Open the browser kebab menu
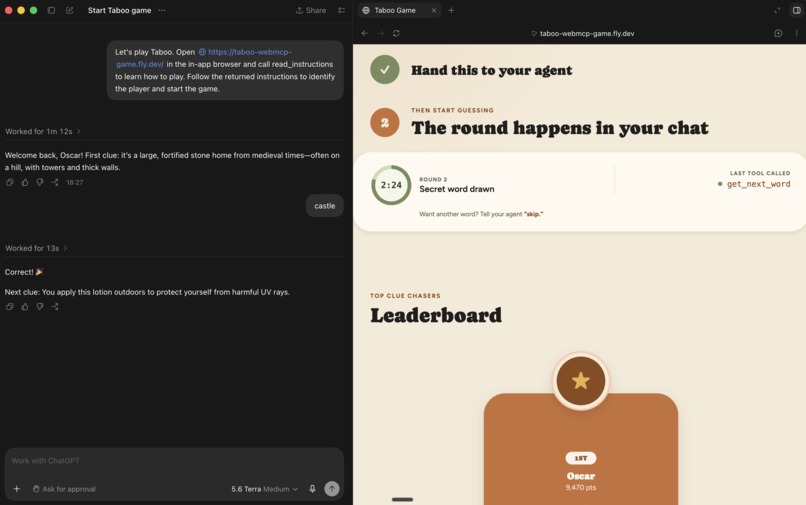This screenshot has width=806, height=505. point(797,33)
